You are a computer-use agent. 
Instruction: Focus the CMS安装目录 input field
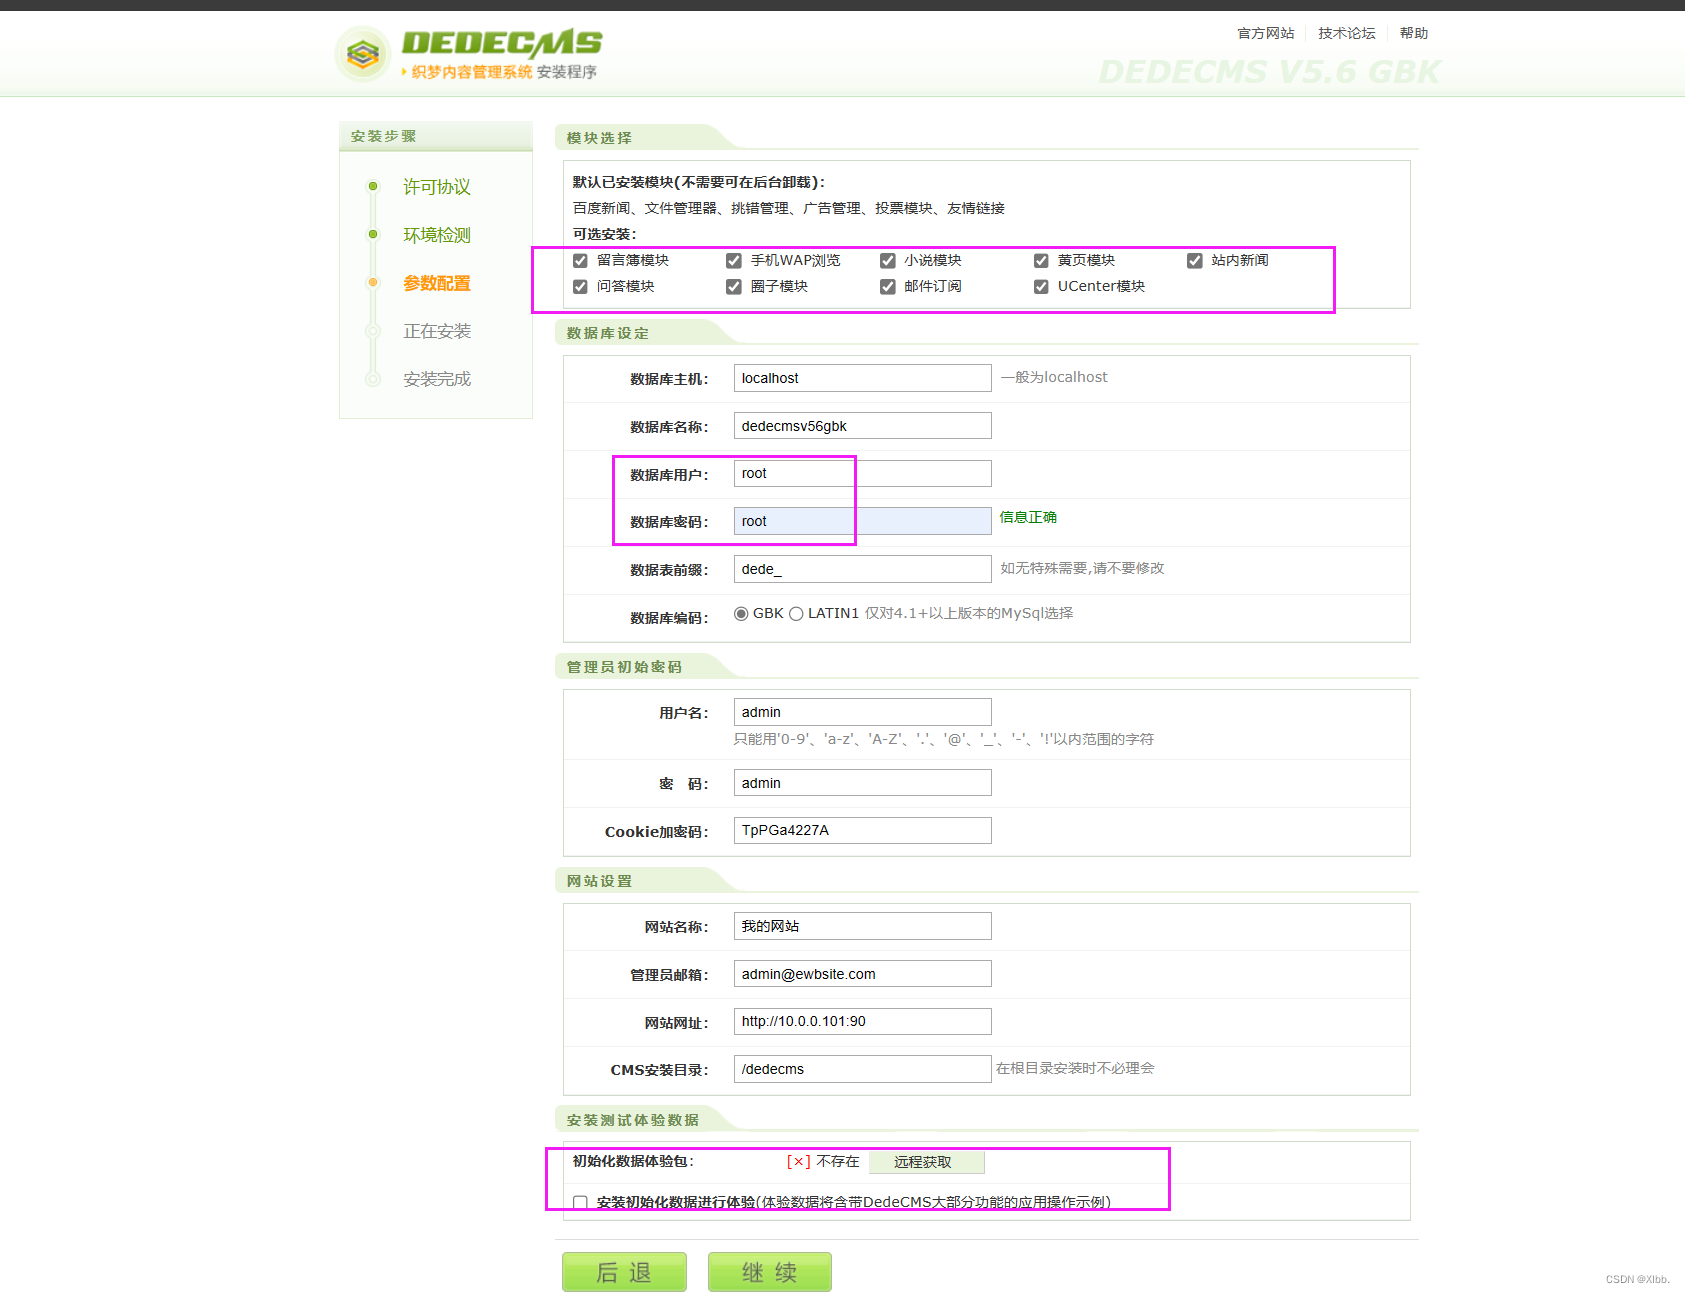(x=863, y=1069)
